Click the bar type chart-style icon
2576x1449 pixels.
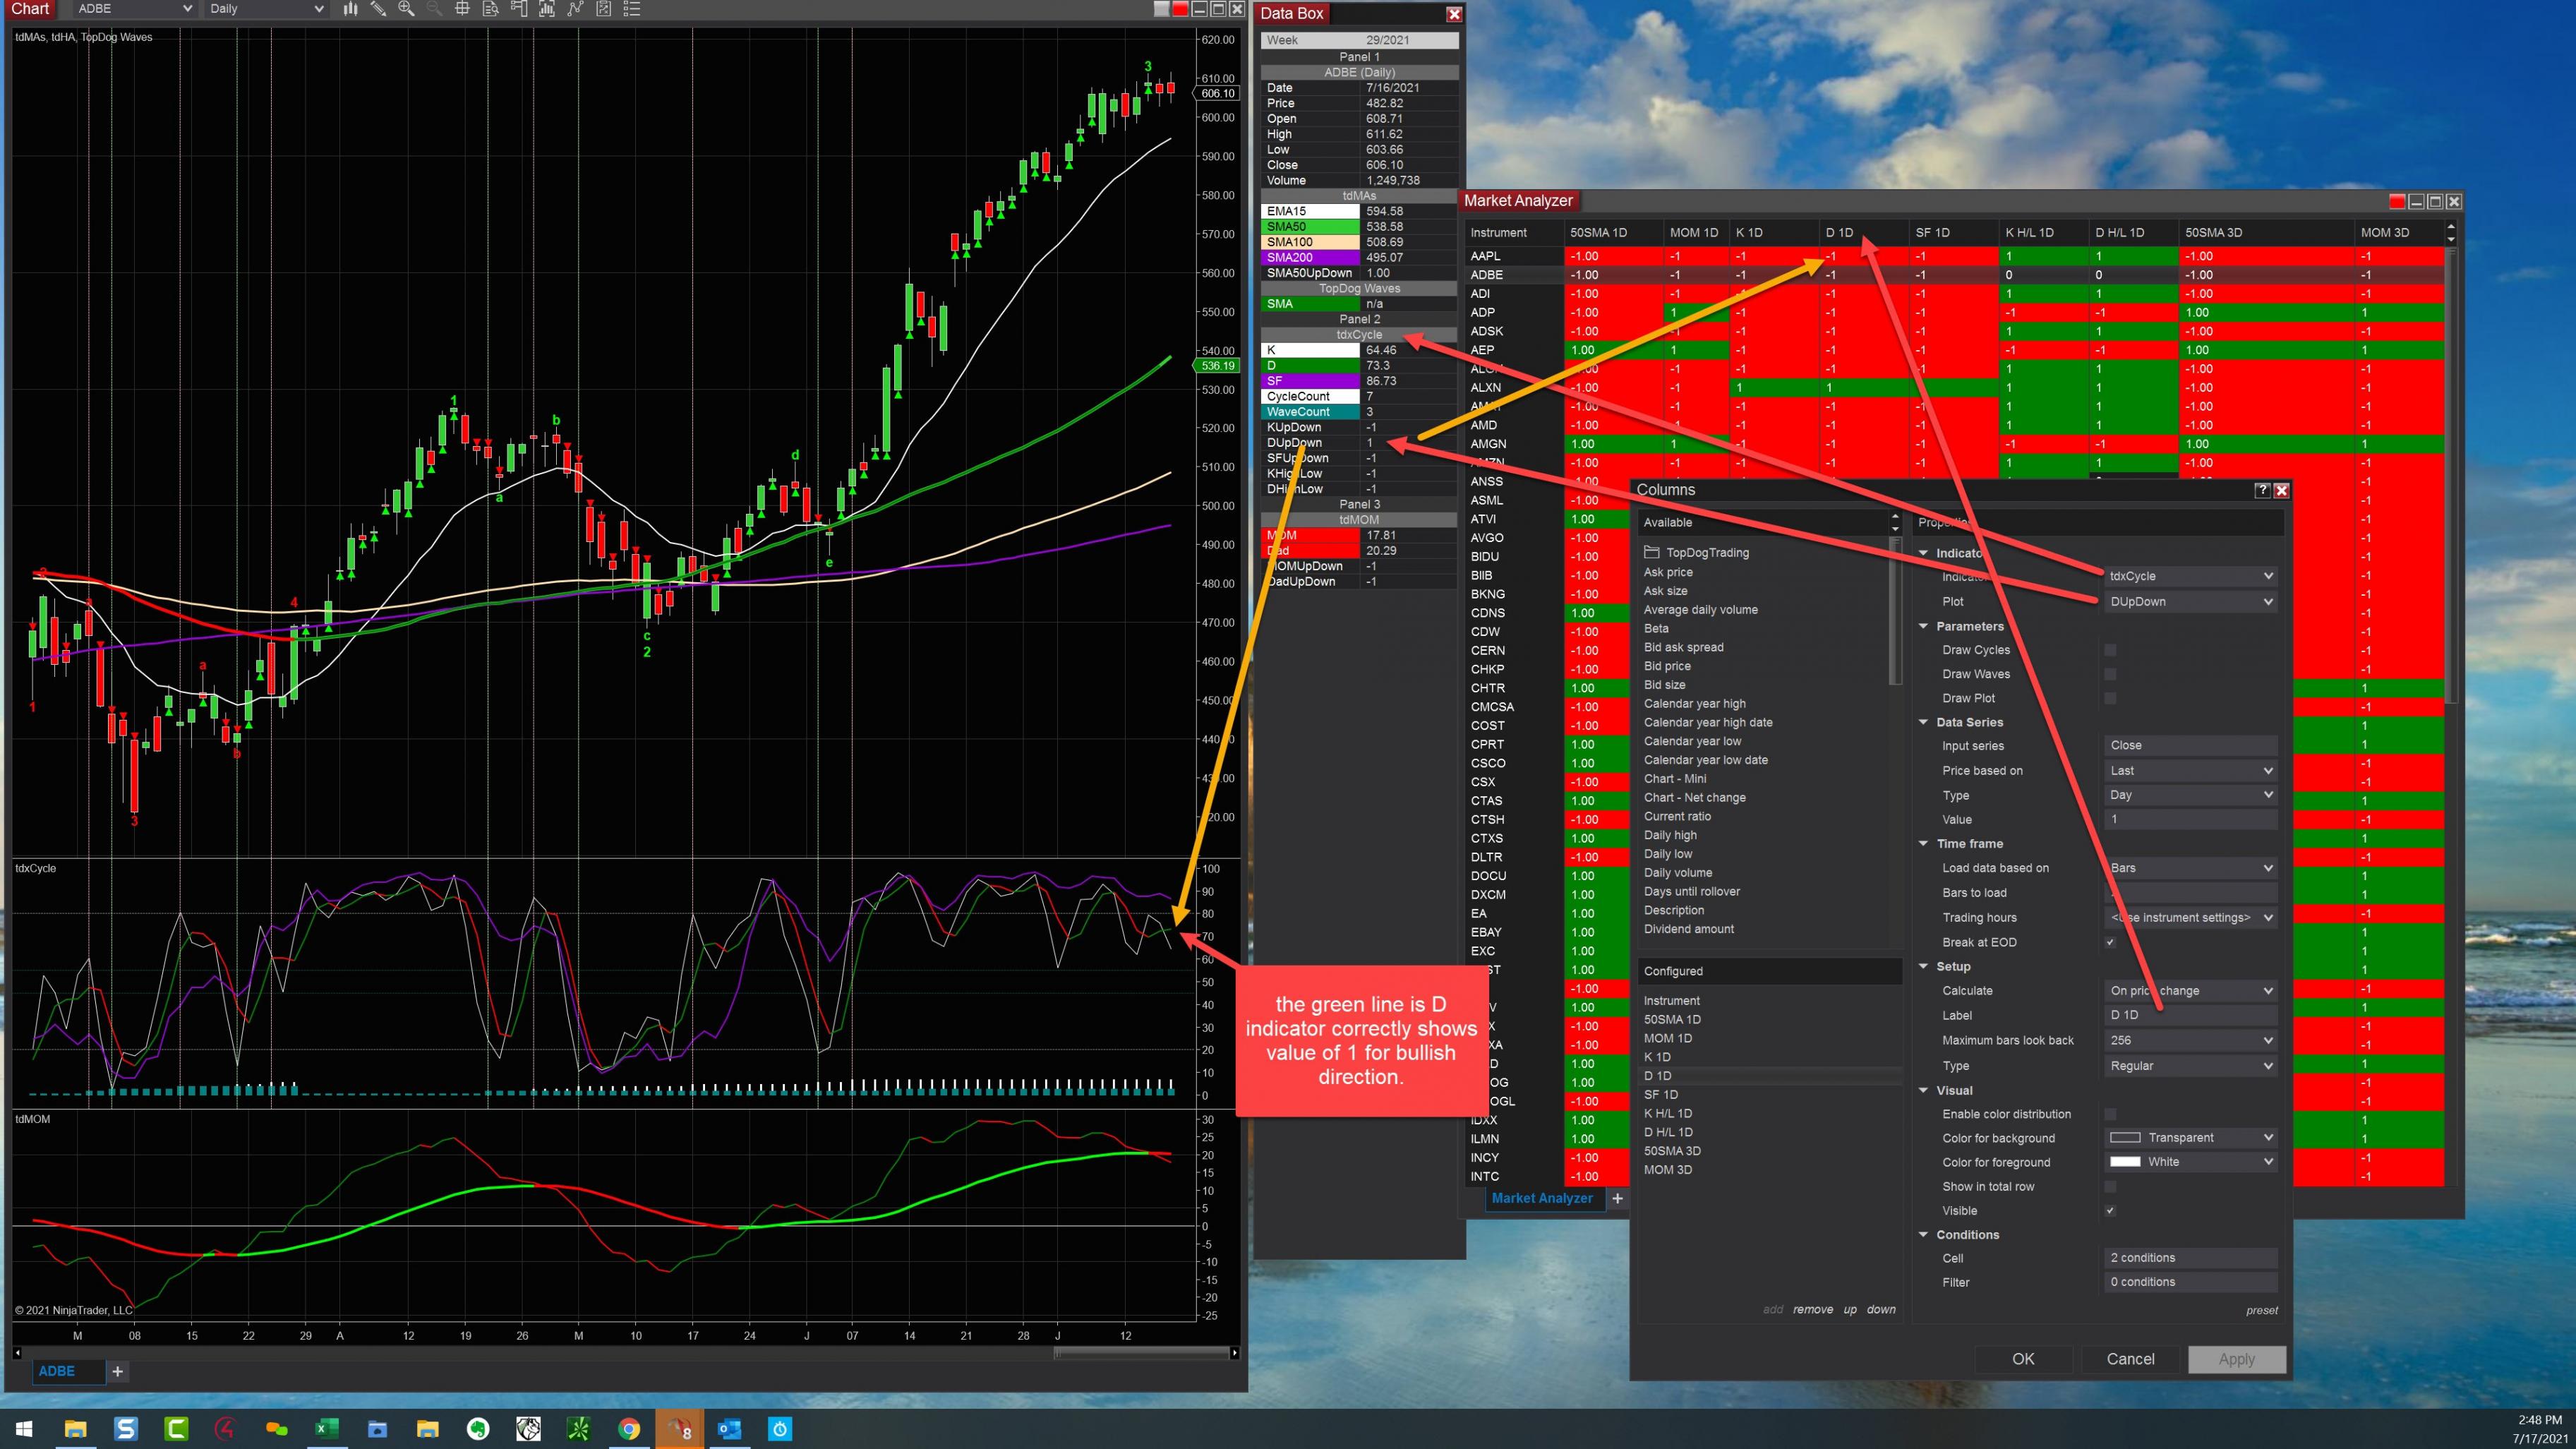pos(350,9)
